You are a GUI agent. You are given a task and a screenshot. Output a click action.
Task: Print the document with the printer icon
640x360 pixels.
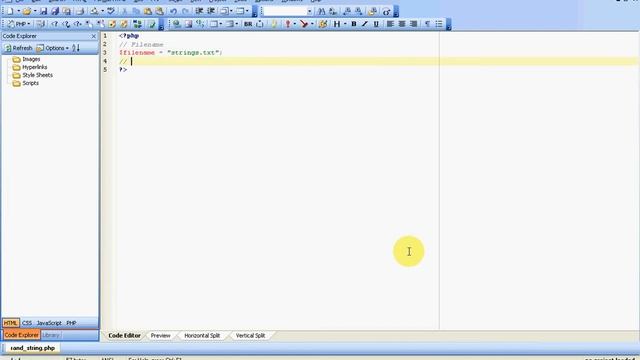click(80, 11)
